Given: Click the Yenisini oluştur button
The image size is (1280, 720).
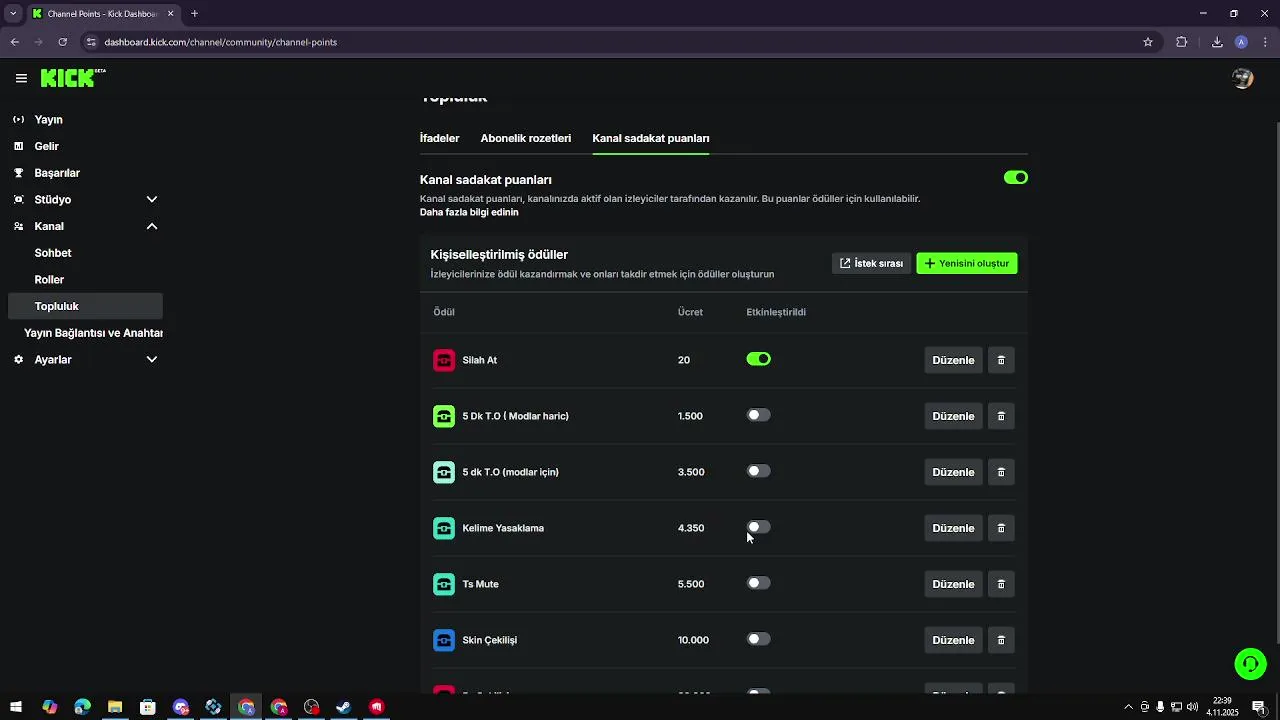Looking at the screenshot, I should [x=967, y=263].
